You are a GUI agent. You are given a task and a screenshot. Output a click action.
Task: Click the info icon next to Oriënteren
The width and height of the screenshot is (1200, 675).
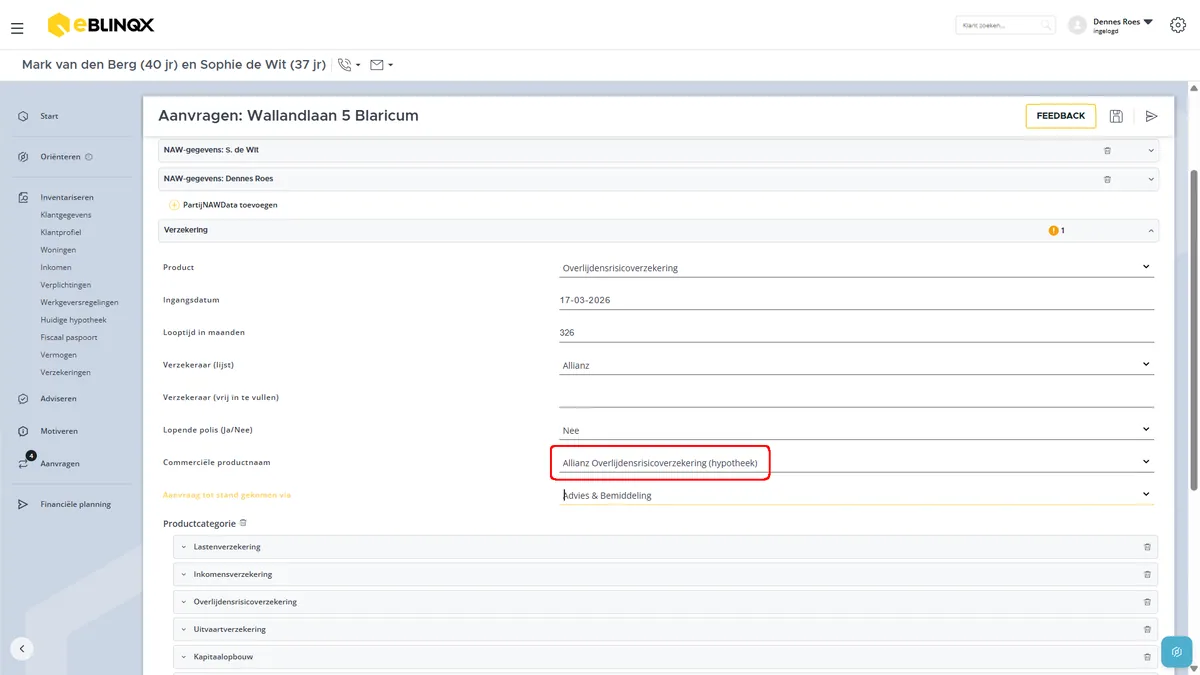pyautogui.click(x=89, y=157)
